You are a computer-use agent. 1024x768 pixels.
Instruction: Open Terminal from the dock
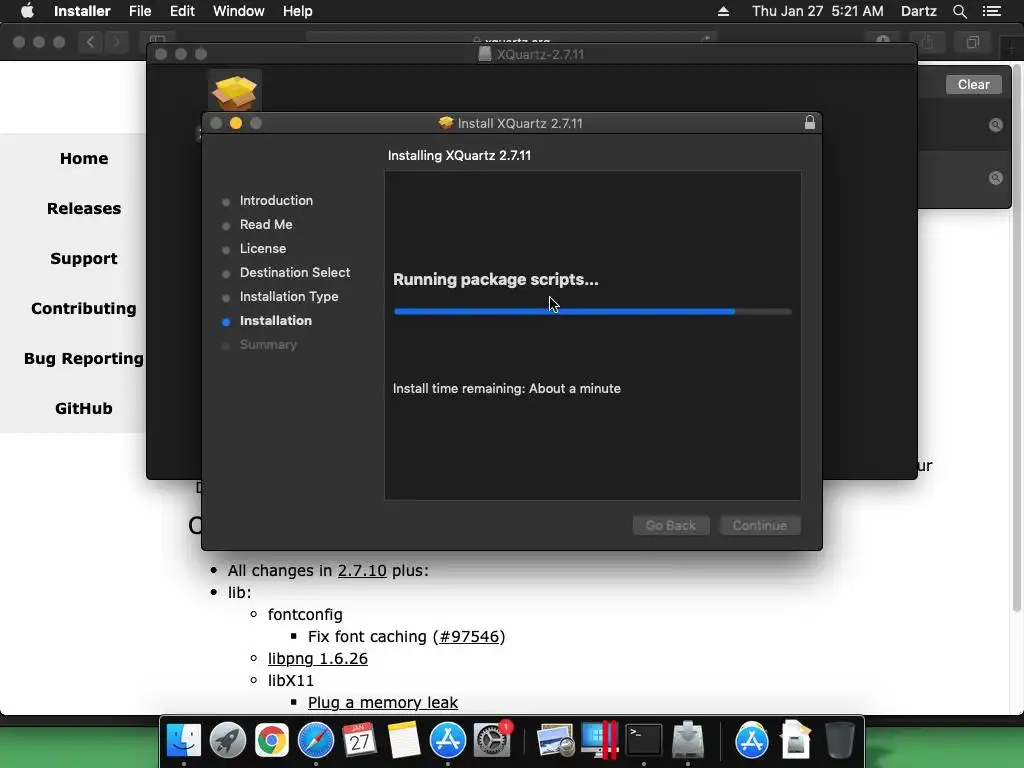644,740
